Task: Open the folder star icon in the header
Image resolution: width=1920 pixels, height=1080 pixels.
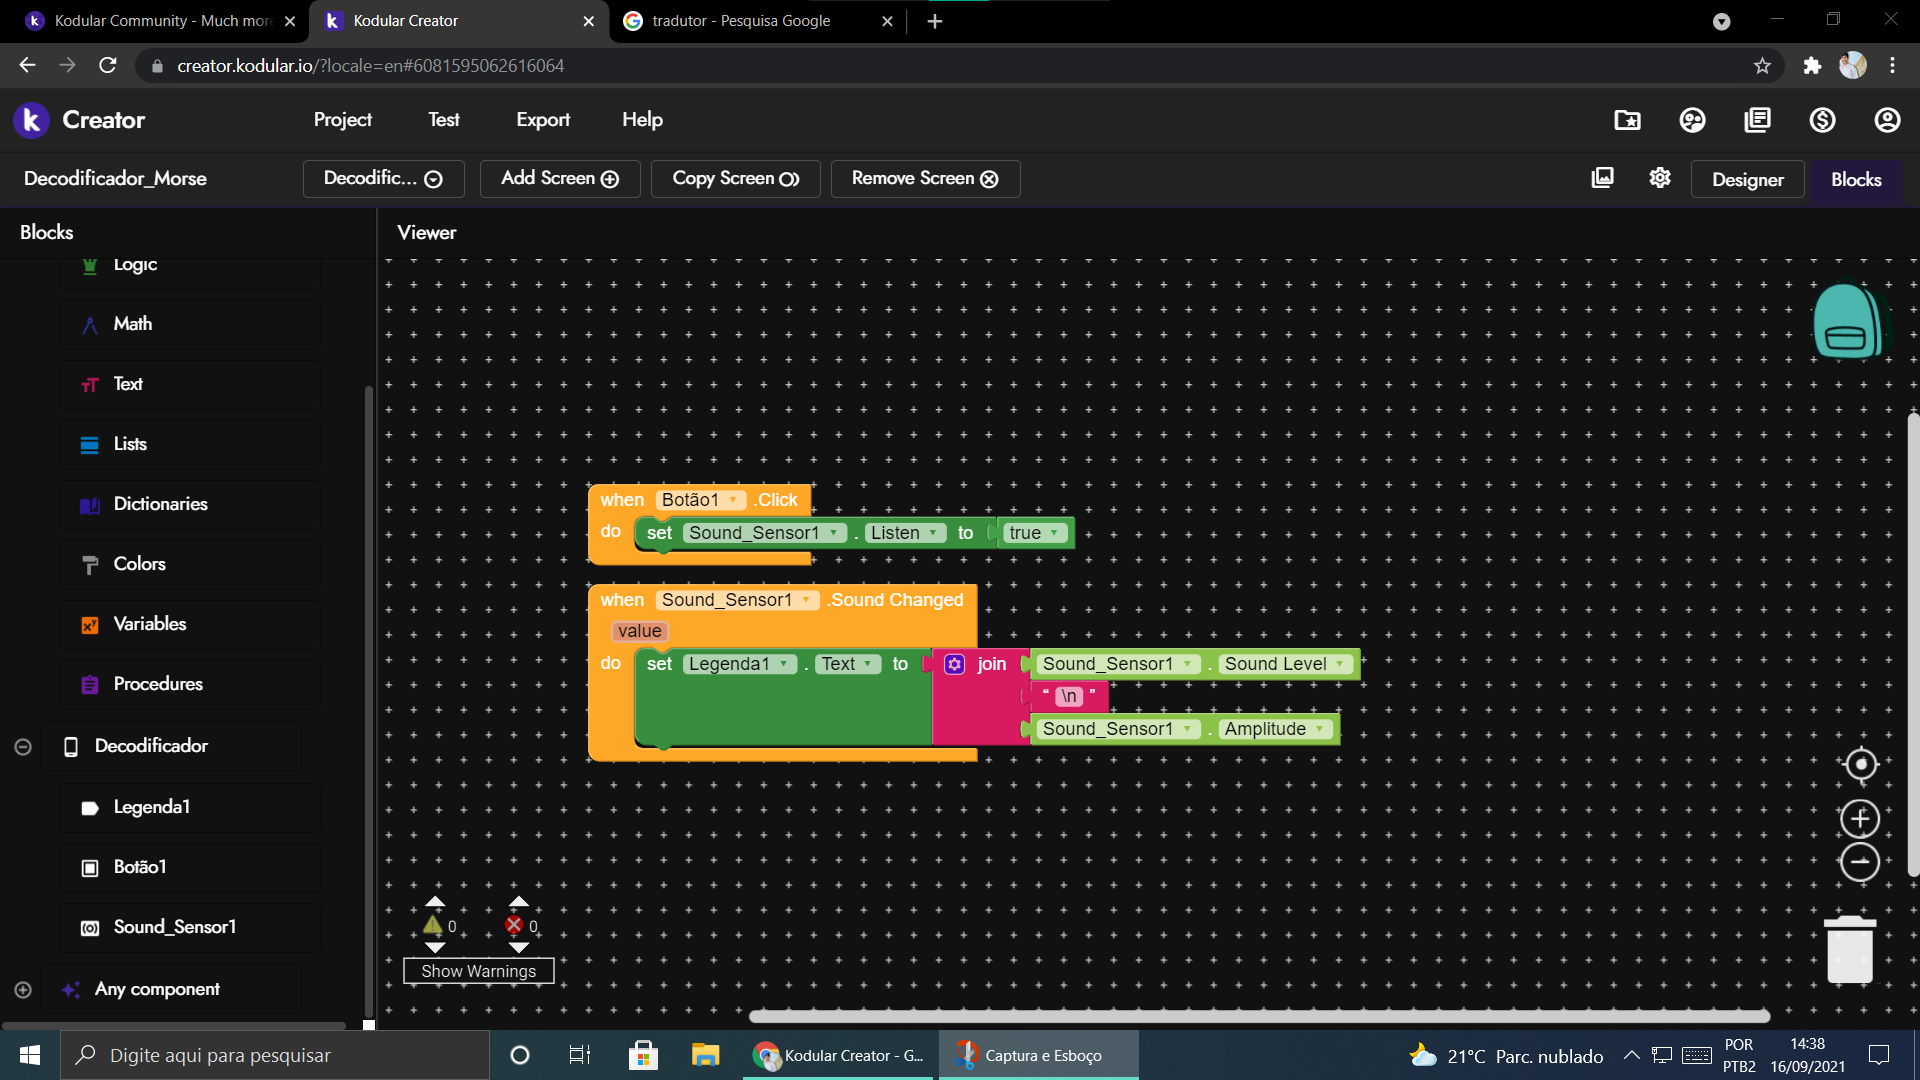Action: point(1627,120)
